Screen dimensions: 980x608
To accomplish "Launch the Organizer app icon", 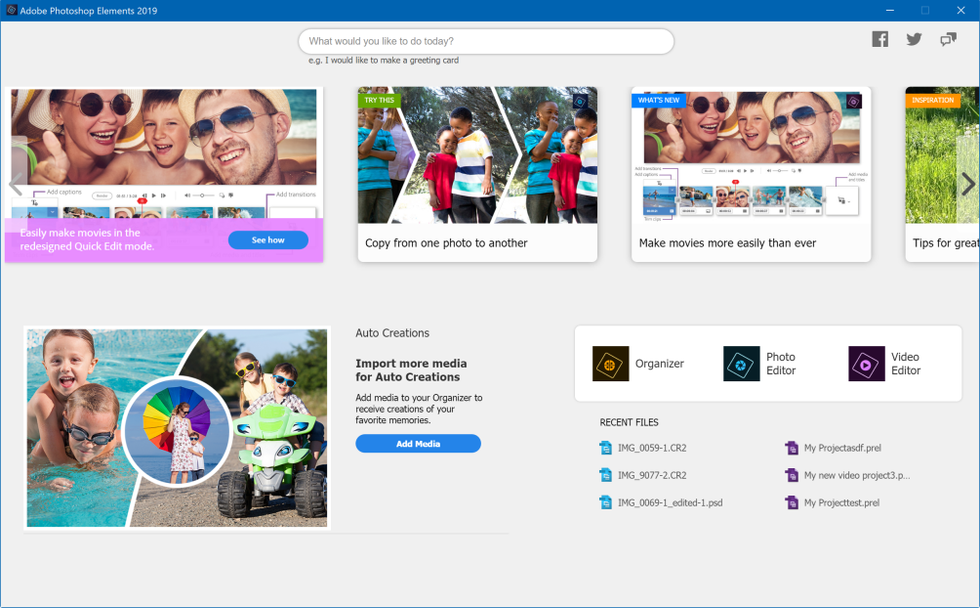I will tap(611, 364).
